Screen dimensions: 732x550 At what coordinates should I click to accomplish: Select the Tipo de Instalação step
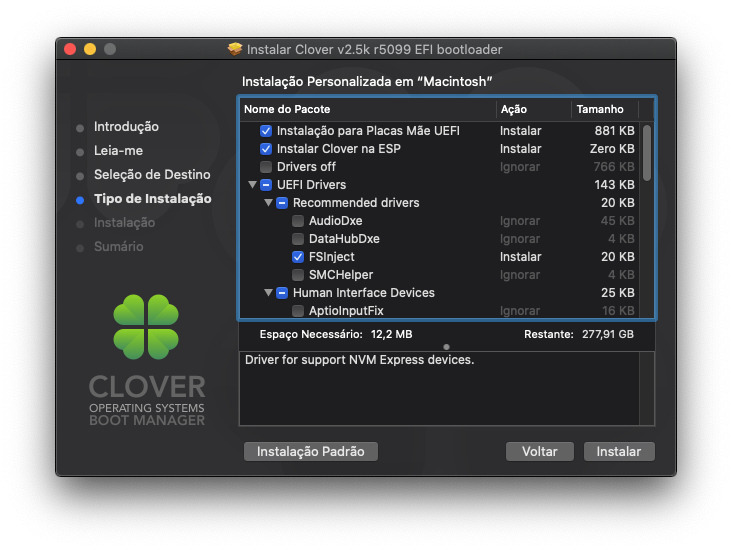point(153,199)
